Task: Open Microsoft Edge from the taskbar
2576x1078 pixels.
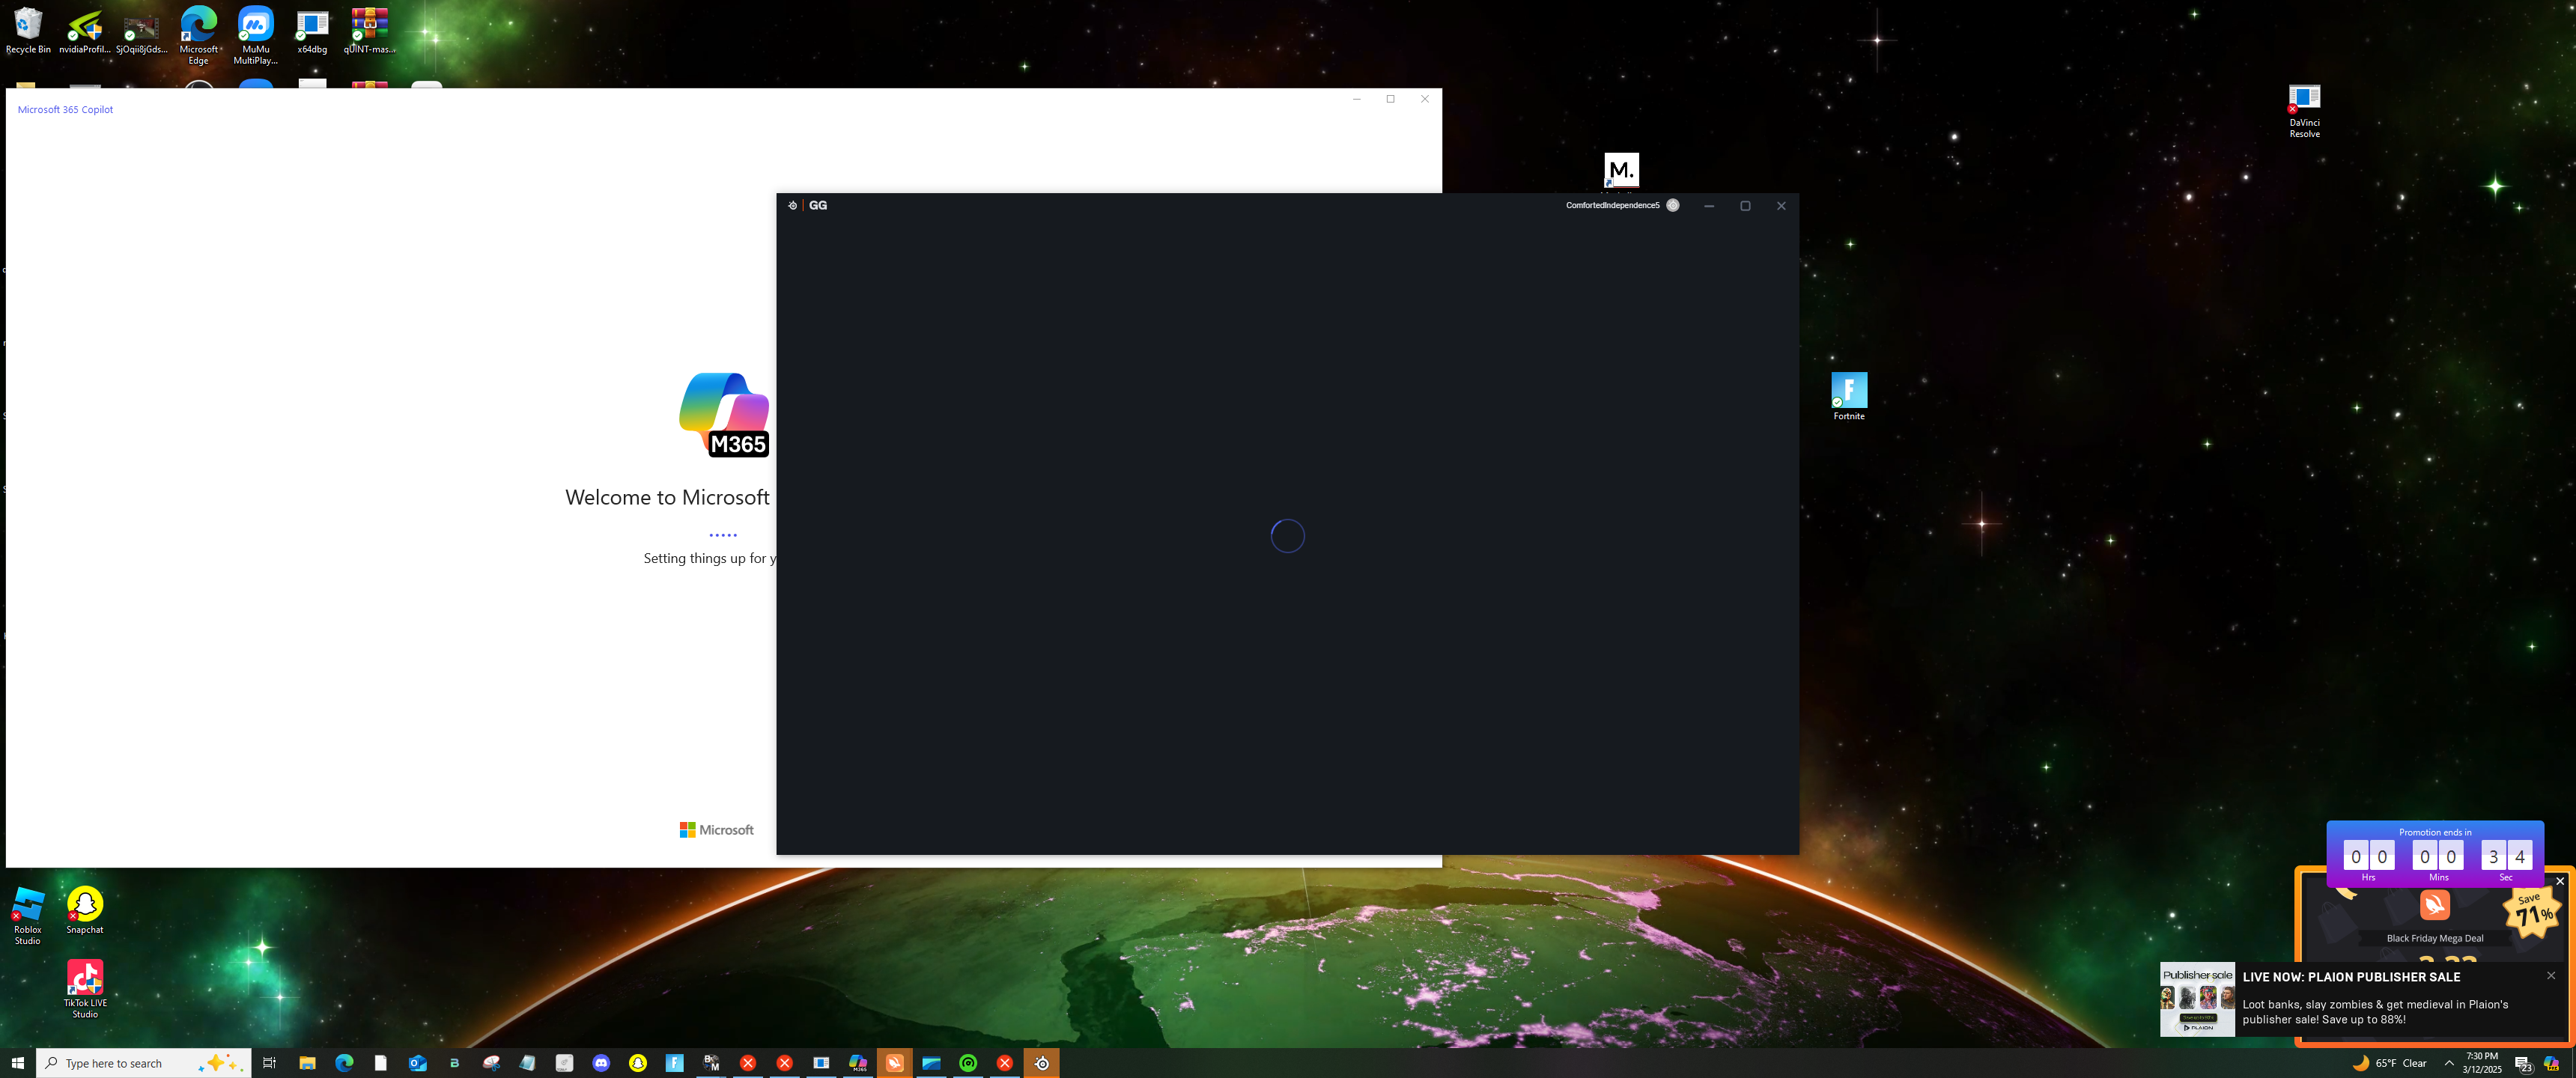Action: 344,1063
